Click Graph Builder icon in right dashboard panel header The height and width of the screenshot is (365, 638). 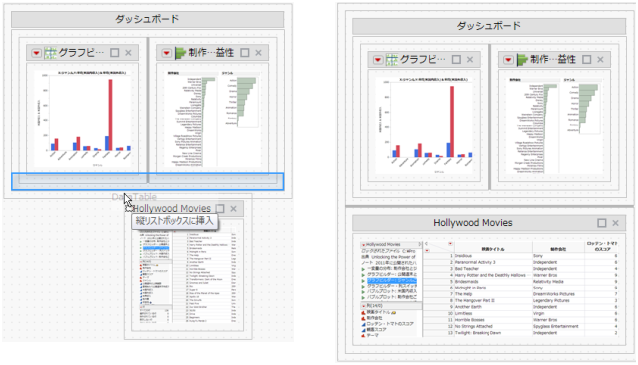point(392,60)
